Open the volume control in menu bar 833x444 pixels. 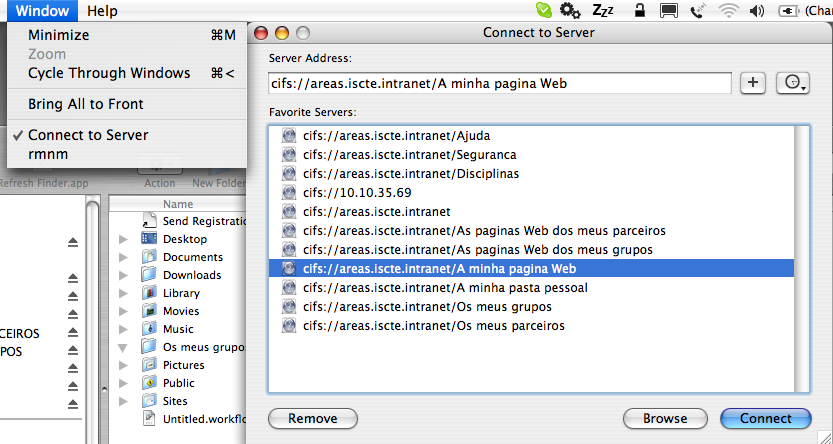point(756,10)
